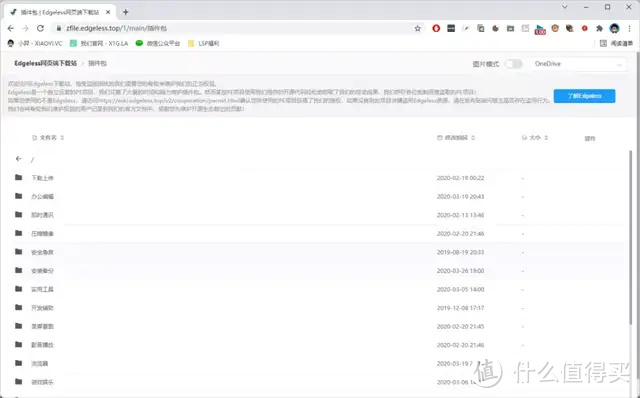Open the 微信公众平台 WeChat bookmark
The width and height of the screenshot is (640, 398).
pos(158,43)
